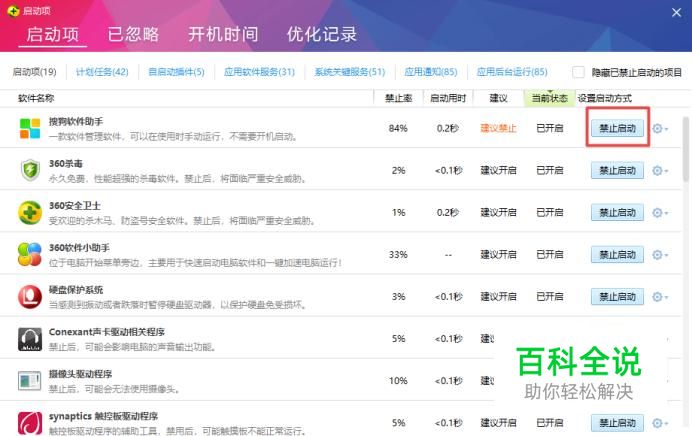Image resolution: width=692 pixels, height=436 pixels.
Task: Click the synaptics touchpad red icon
Action: pyautogui.click(x=30, y=423)
